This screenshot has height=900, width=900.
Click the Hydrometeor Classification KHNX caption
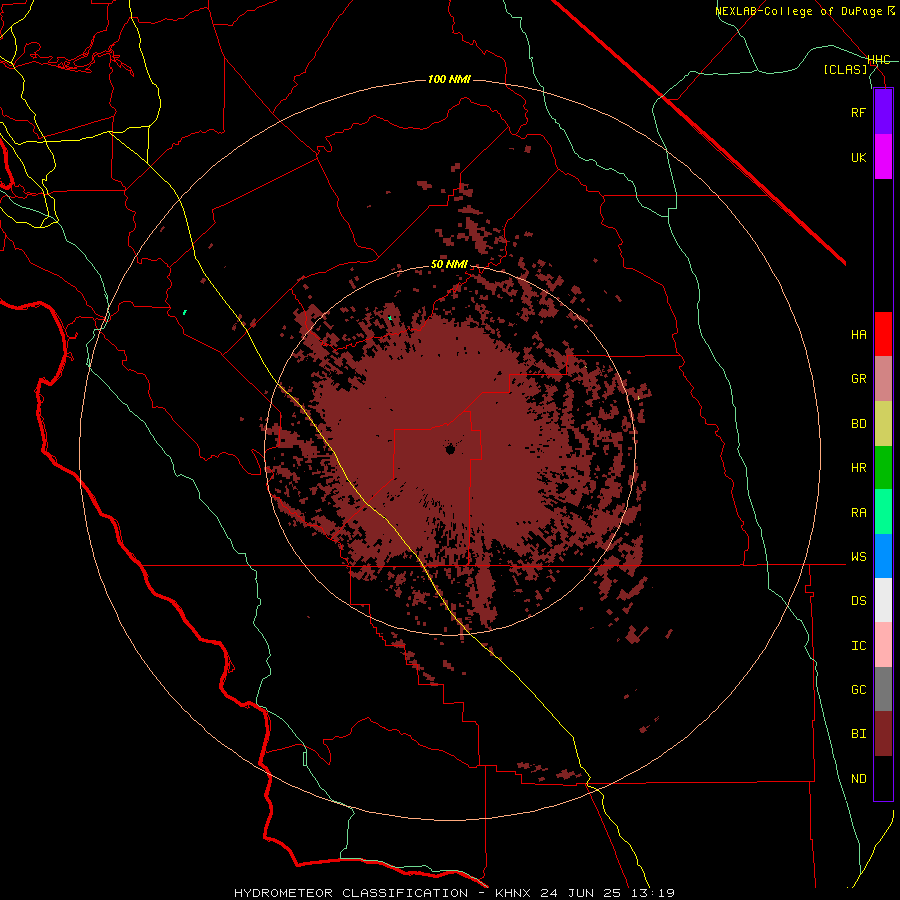click(454, 893)
